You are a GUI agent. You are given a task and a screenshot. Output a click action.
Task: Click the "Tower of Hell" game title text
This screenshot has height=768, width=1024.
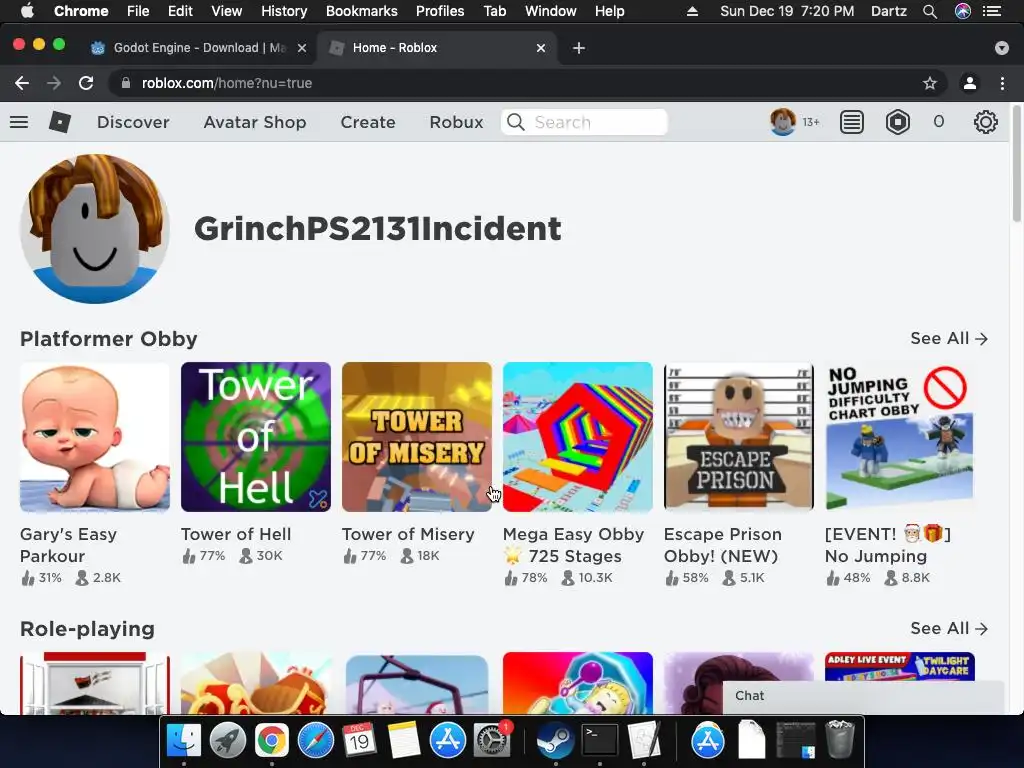click(x=236, y=534)
